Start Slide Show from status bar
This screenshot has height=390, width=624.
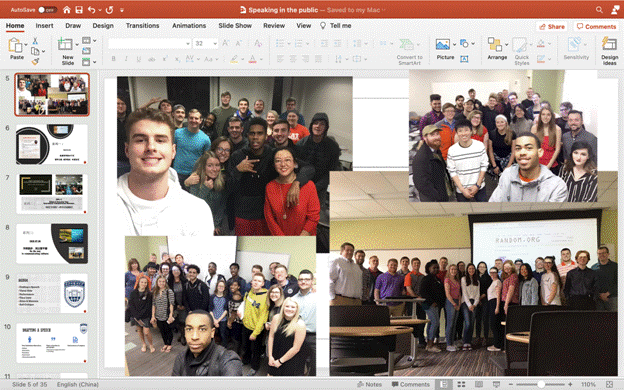[496, 384]
